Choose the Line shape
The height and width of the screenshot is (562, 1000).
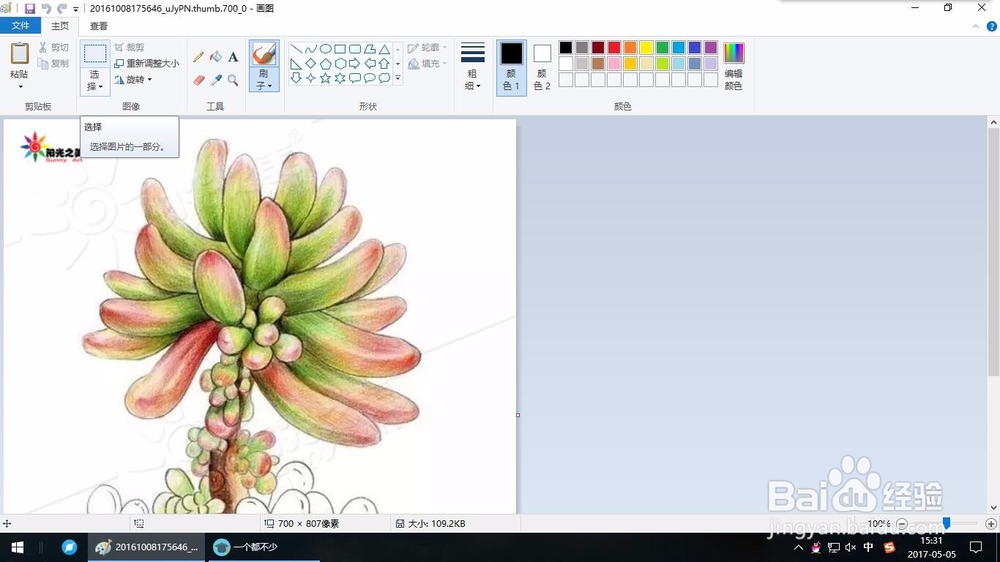tap(295, 49)
